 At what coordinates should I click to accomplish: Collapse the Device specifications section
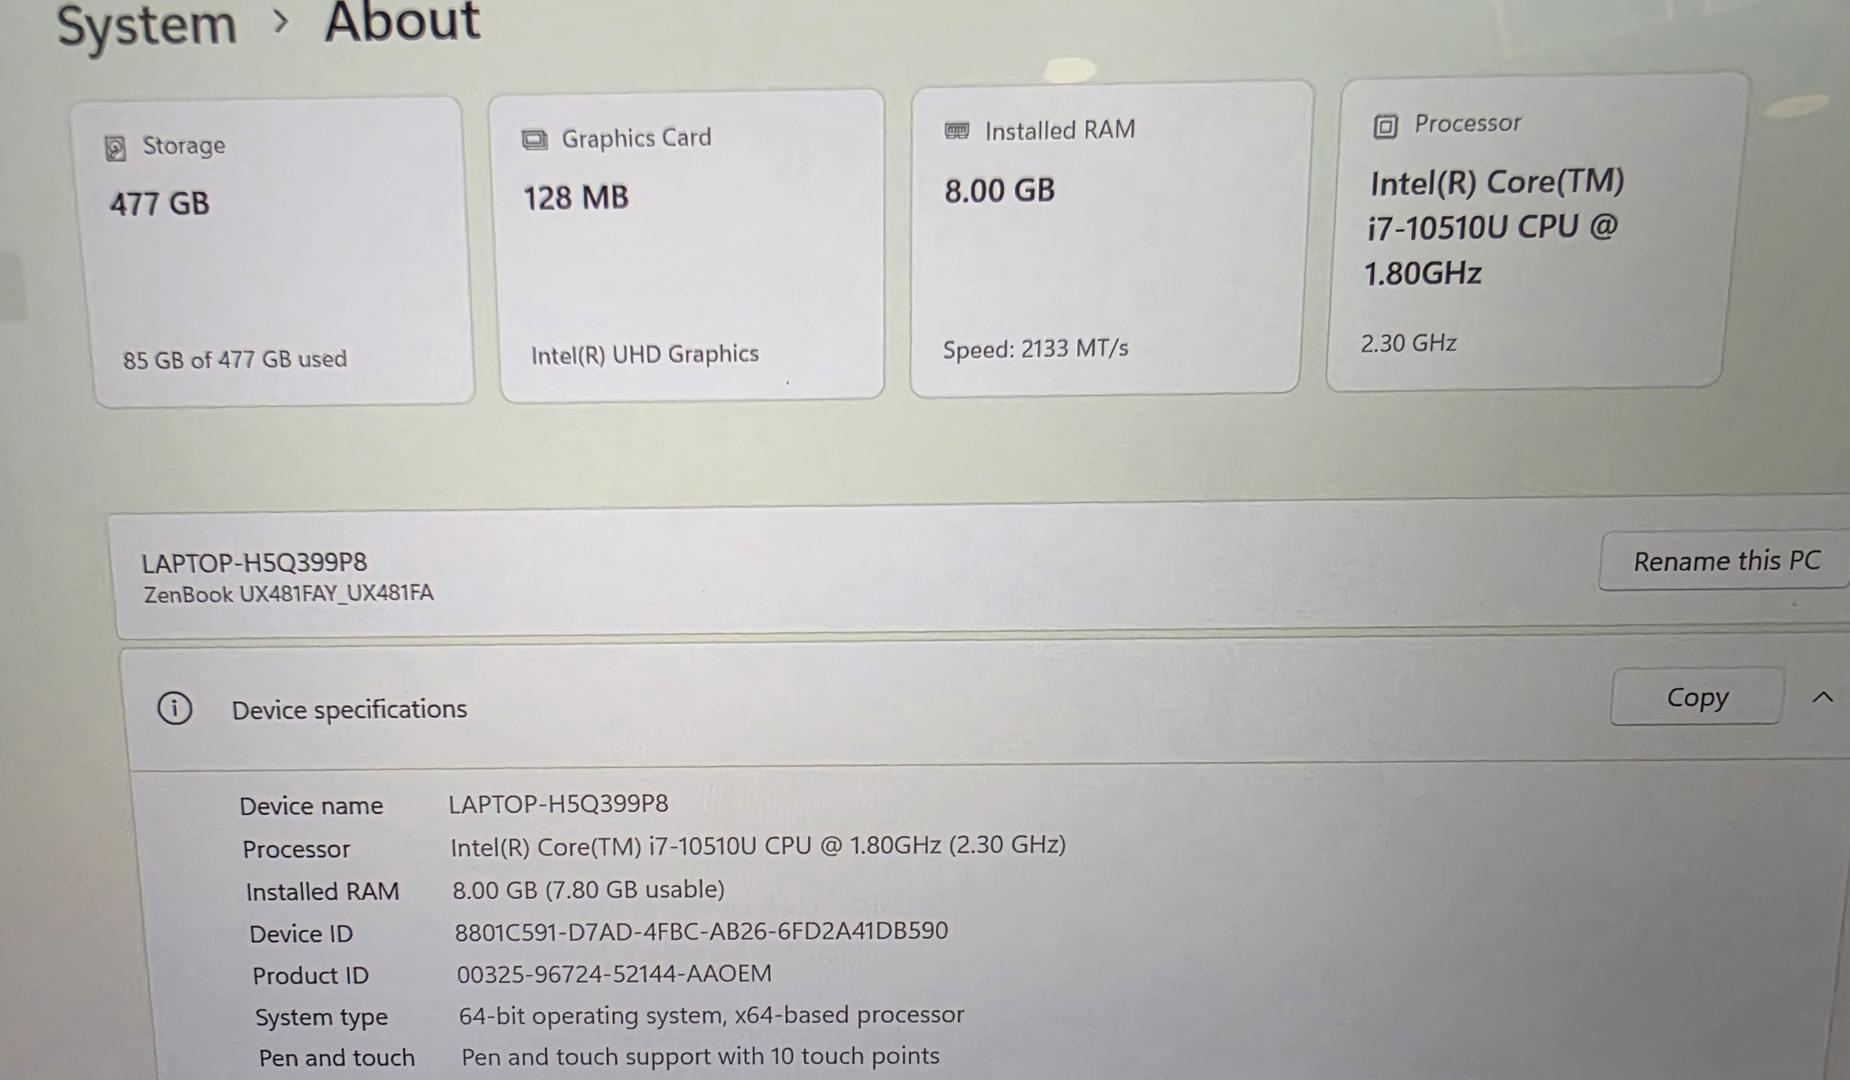1822,697
